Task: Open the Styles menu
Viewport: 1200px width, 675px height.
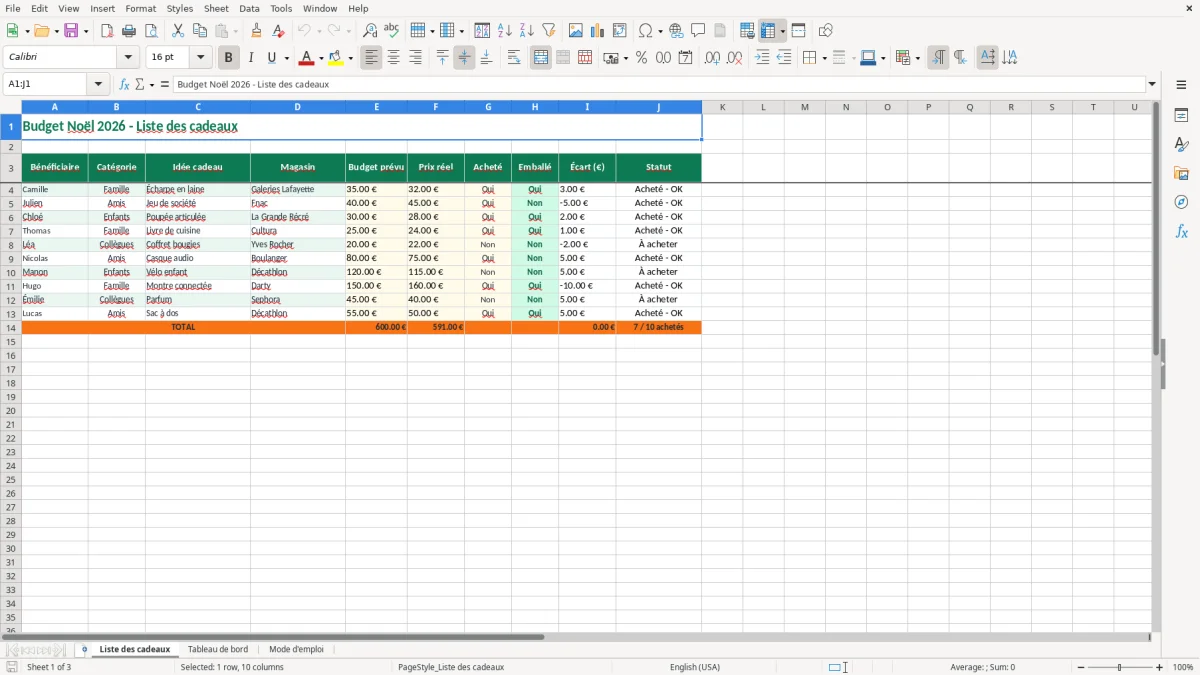Action: pyautogui.click(x=180, y=8)
